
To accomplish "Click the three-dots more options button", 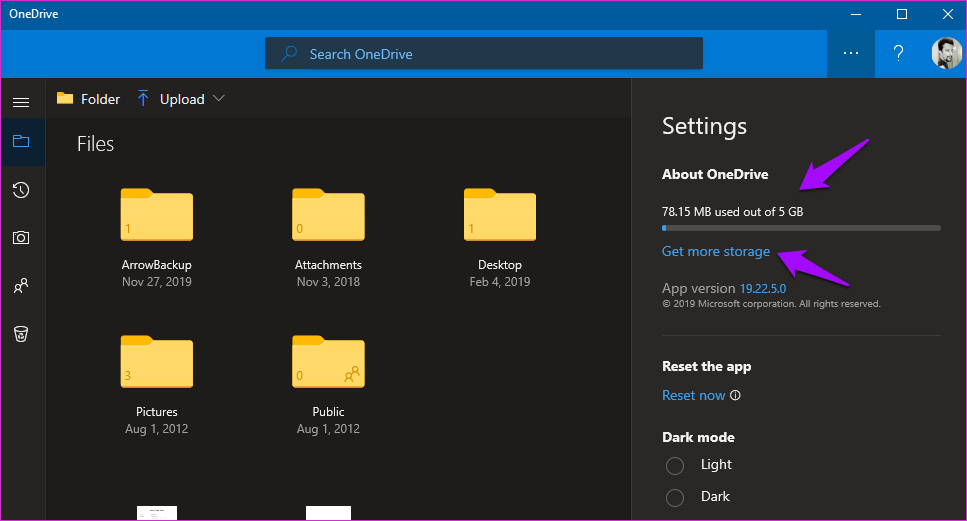I will 851,54.
